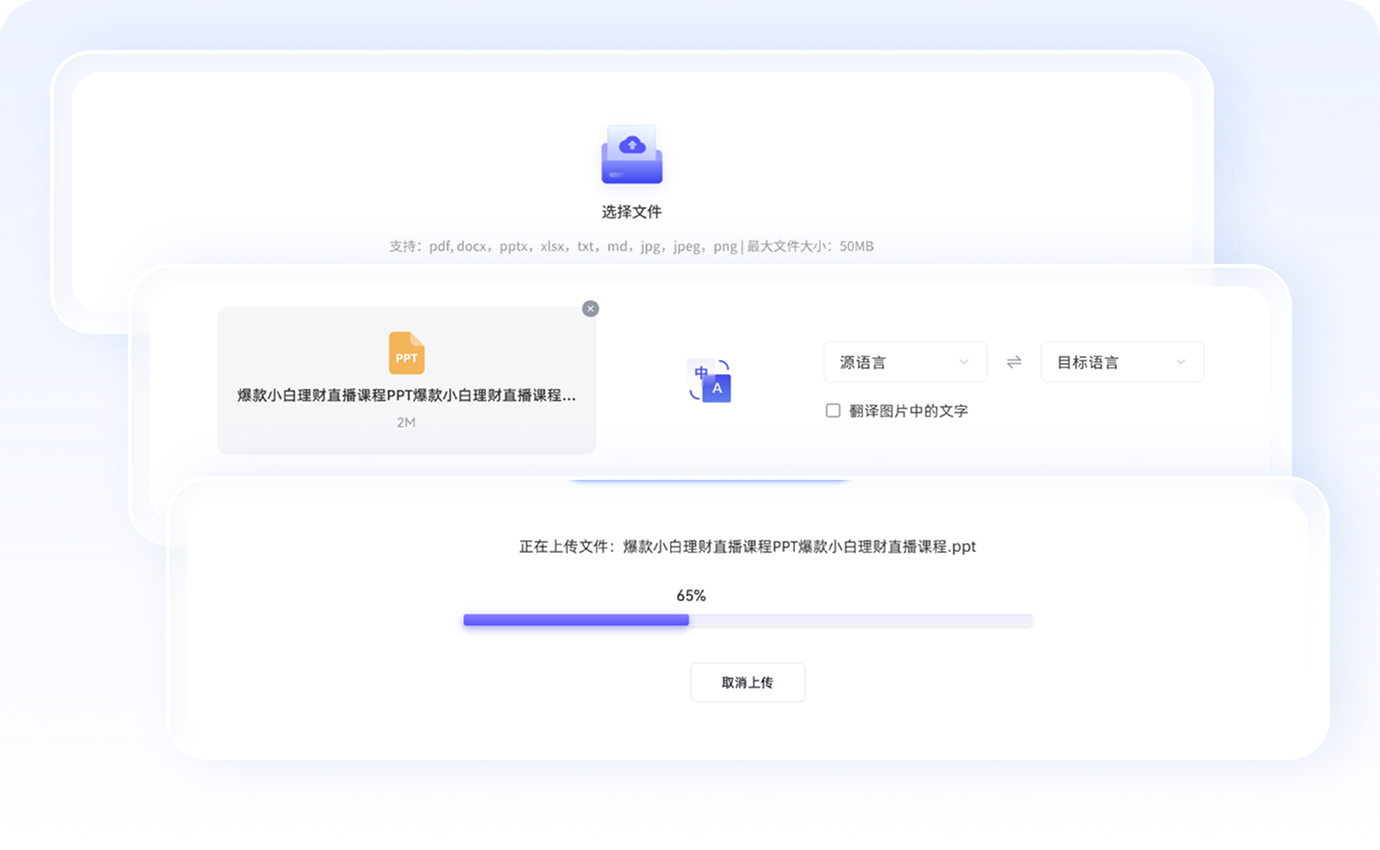Click the 正在上传文件 status text
This screenshot has height=850, width=1380.
[x=747, y=547]
